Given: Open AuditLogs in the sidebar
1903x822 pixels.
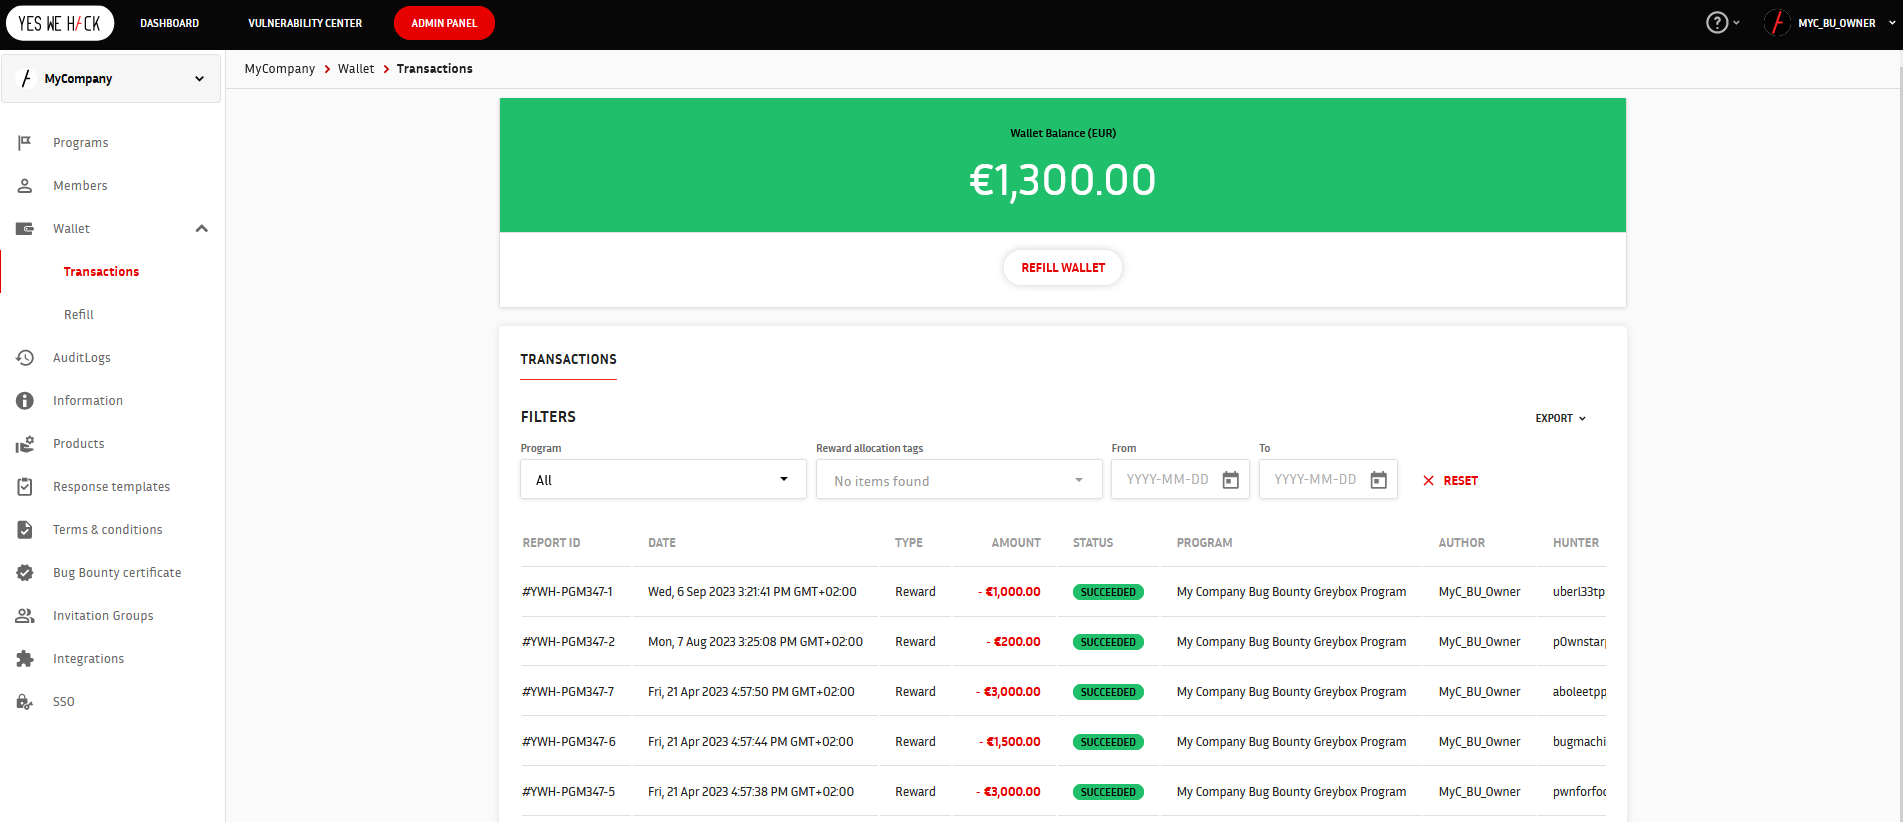Looking at the screenshot, I should (82, 358).
